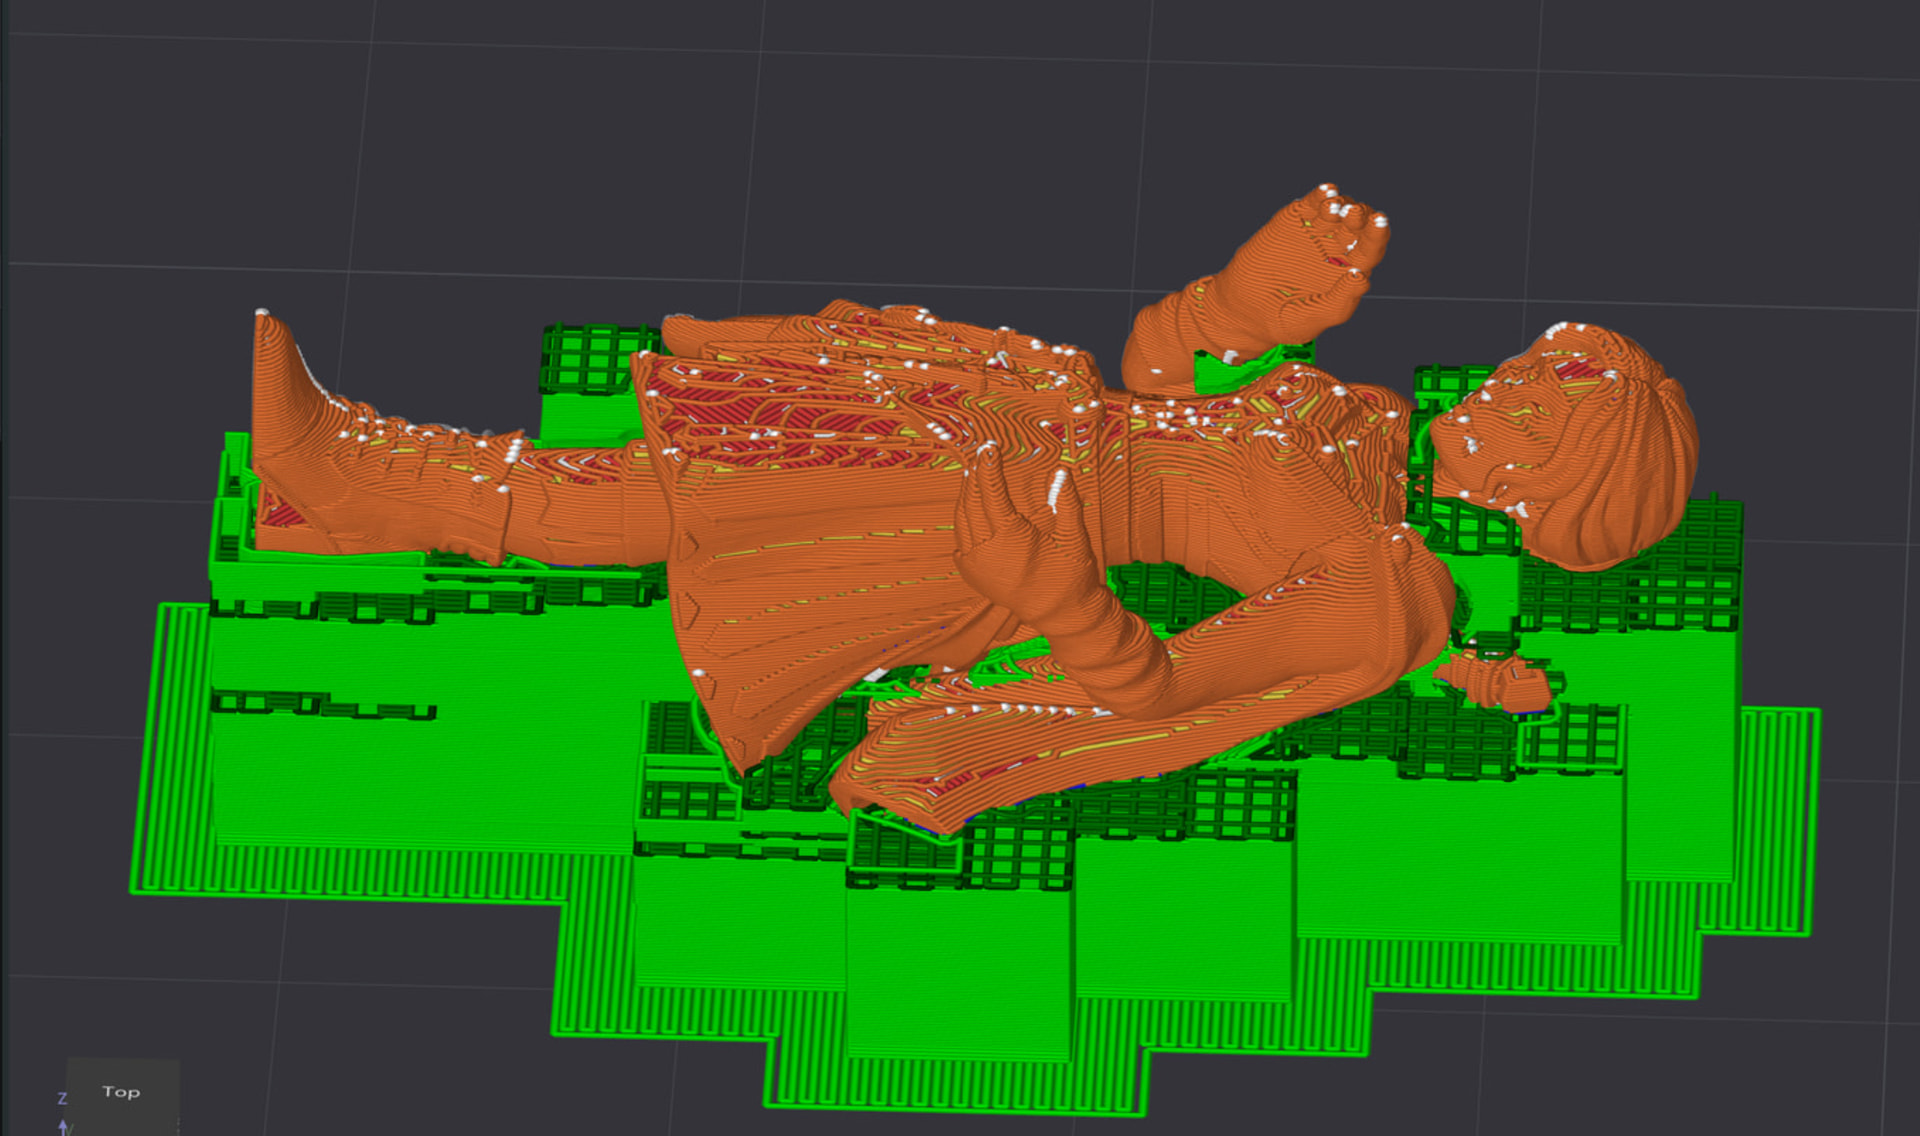
Task: Click the blue Z axis arrow indicator
Action: point(64,1127)
